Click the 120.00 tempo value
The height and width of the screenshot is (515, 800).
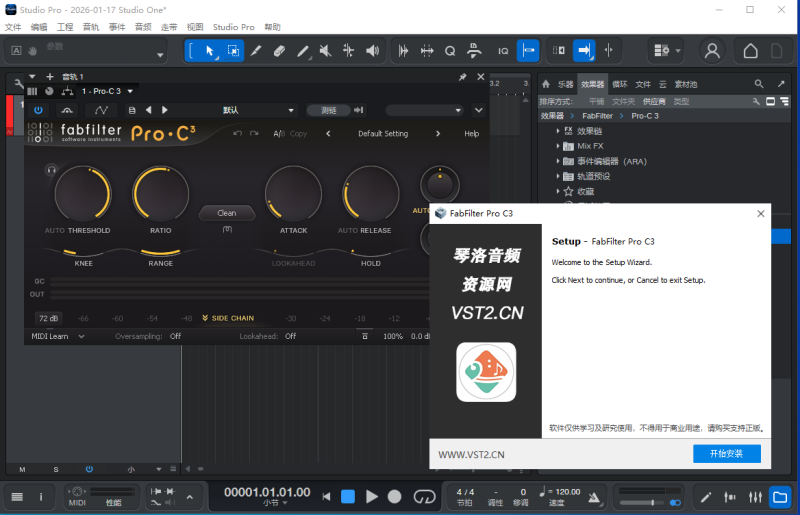coord(567,492)
